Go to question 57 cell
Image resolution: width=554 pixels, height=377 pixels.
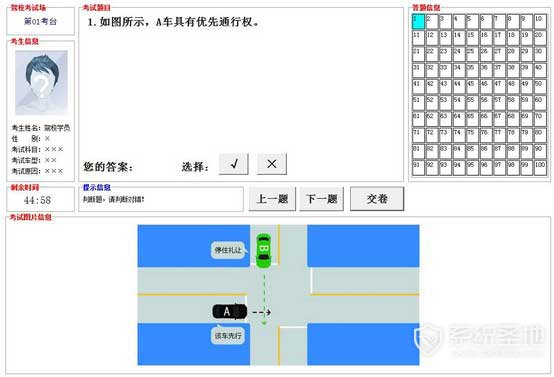point(500,103)
